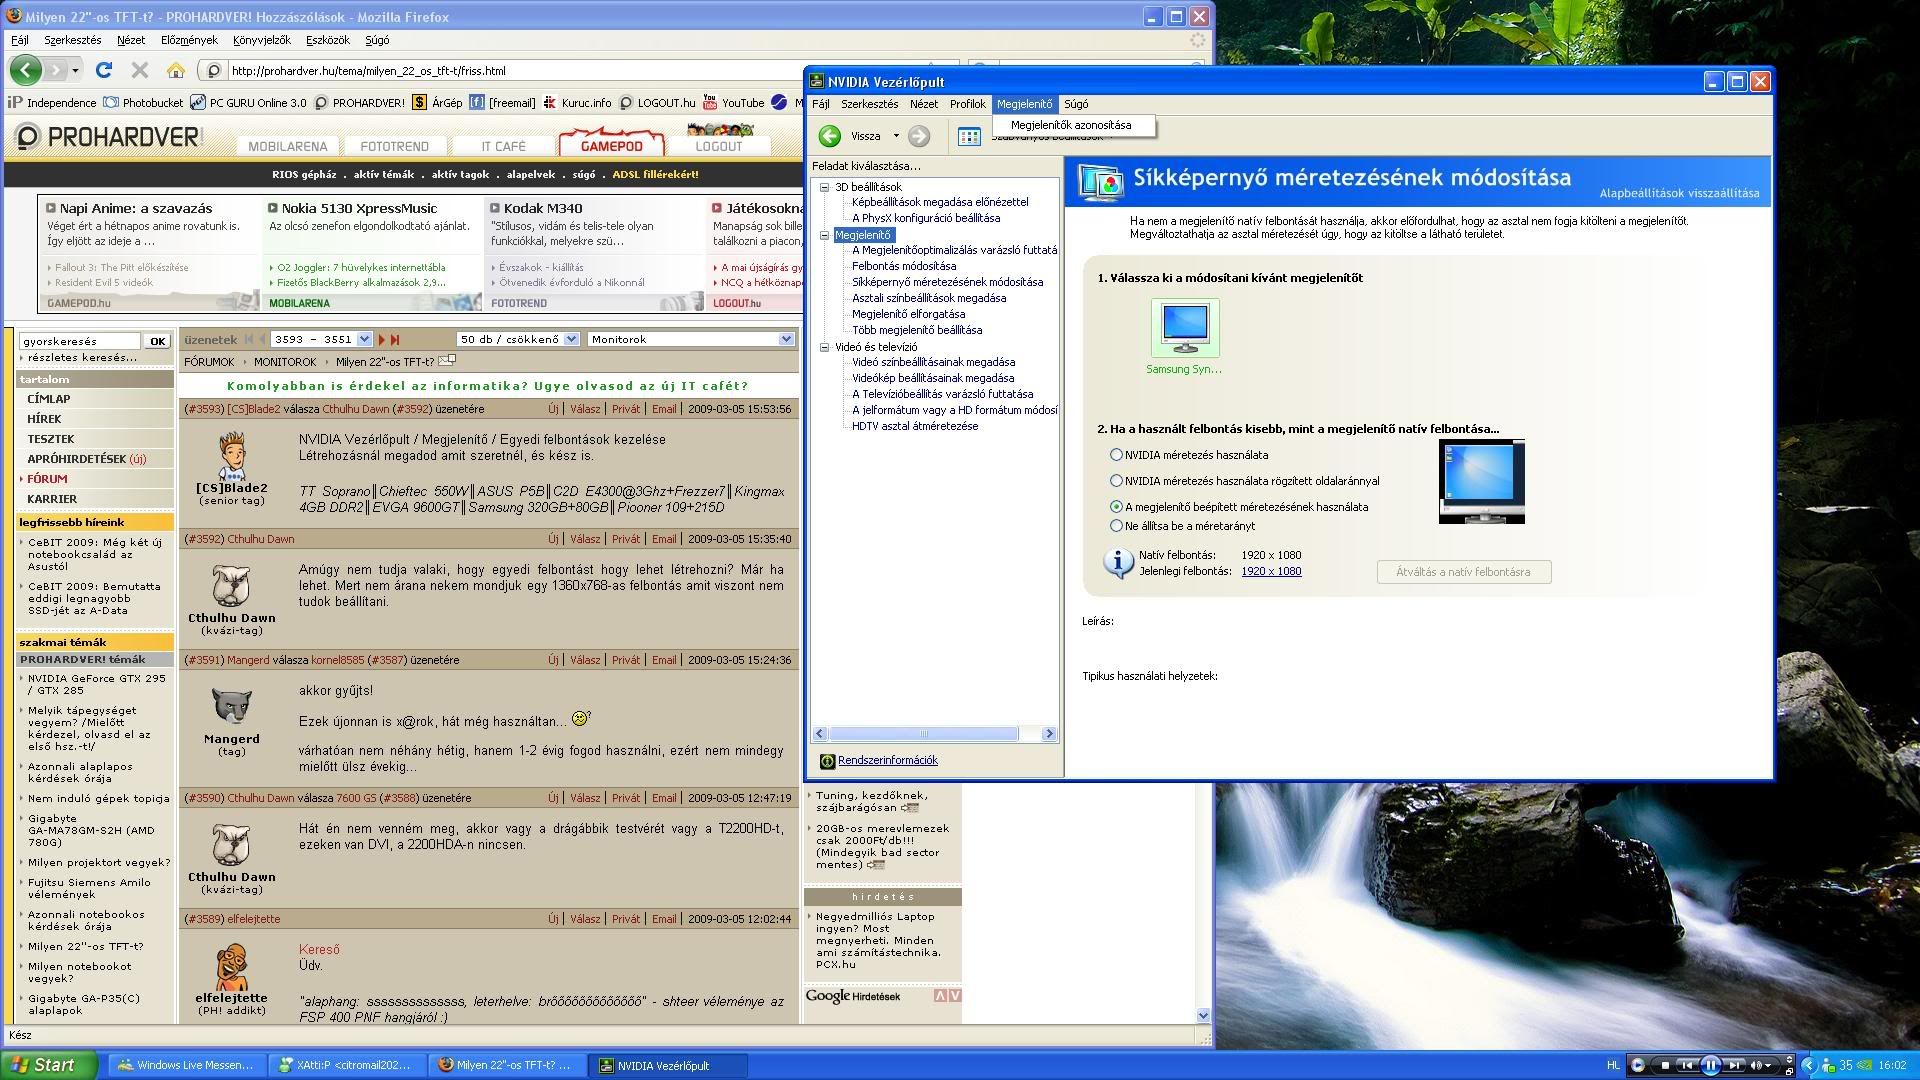Open the Windows Start button
The height and width of the screenshot is (1080, 1920).
(49, 1065)
